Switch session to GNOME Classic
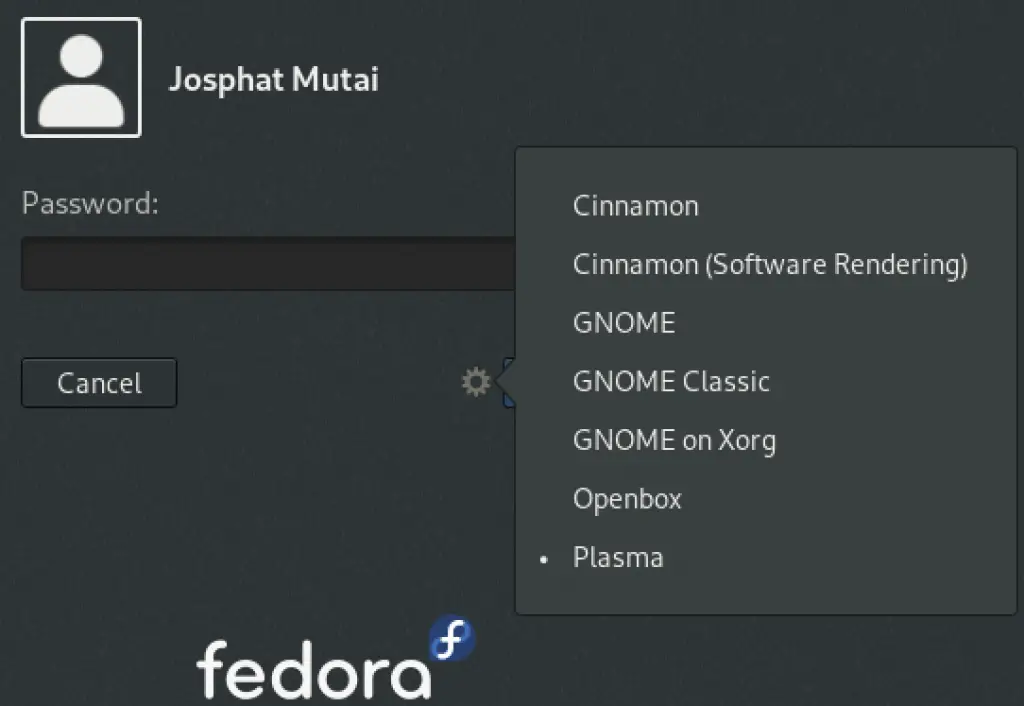Viewport: 1024px width, 706px height. [x=671, y=381]
